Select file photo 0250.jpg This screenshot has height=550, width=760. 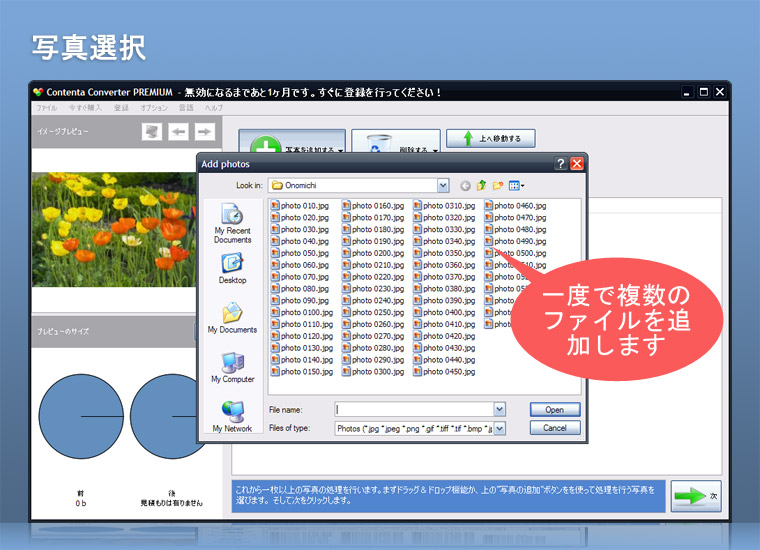pyautogui.click(x=373, y=313)
